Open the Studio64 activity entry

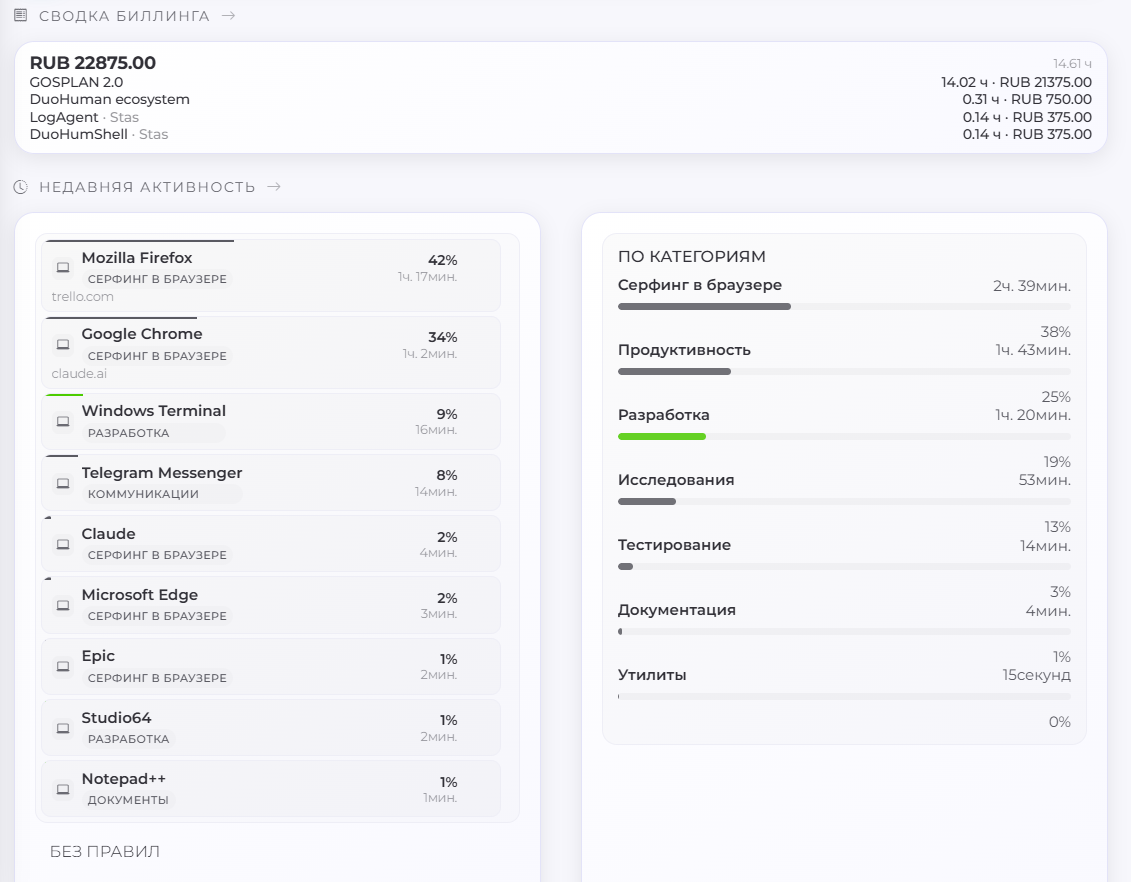[x=270, y=728]
